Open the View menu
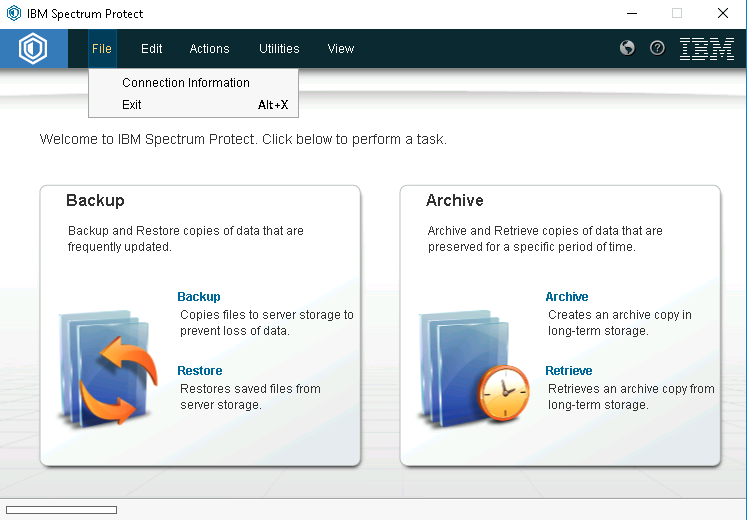 tap(340, 48)
